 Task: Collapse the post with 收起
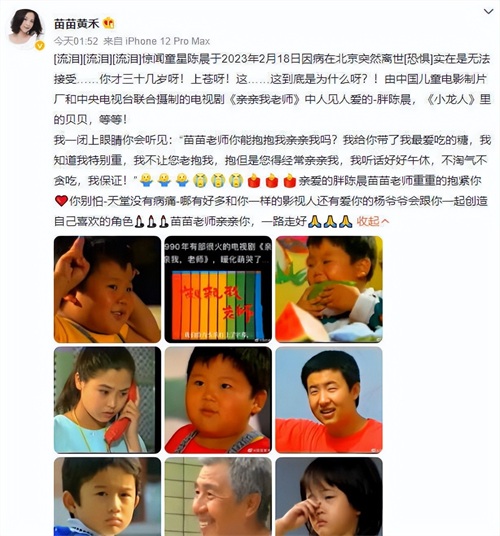tap(373, 222)
